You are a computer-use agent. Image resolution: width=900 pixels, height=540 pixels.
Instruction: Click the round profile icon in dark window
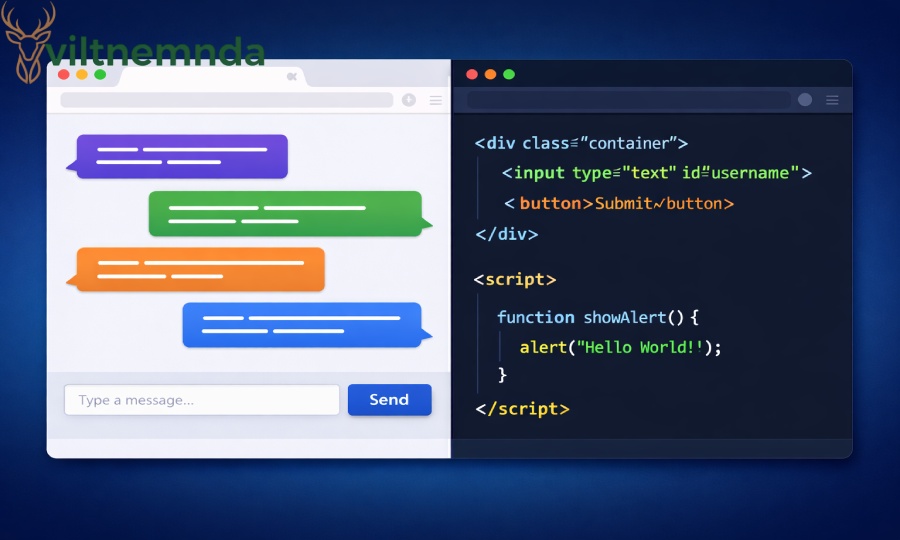pos(805,100)
